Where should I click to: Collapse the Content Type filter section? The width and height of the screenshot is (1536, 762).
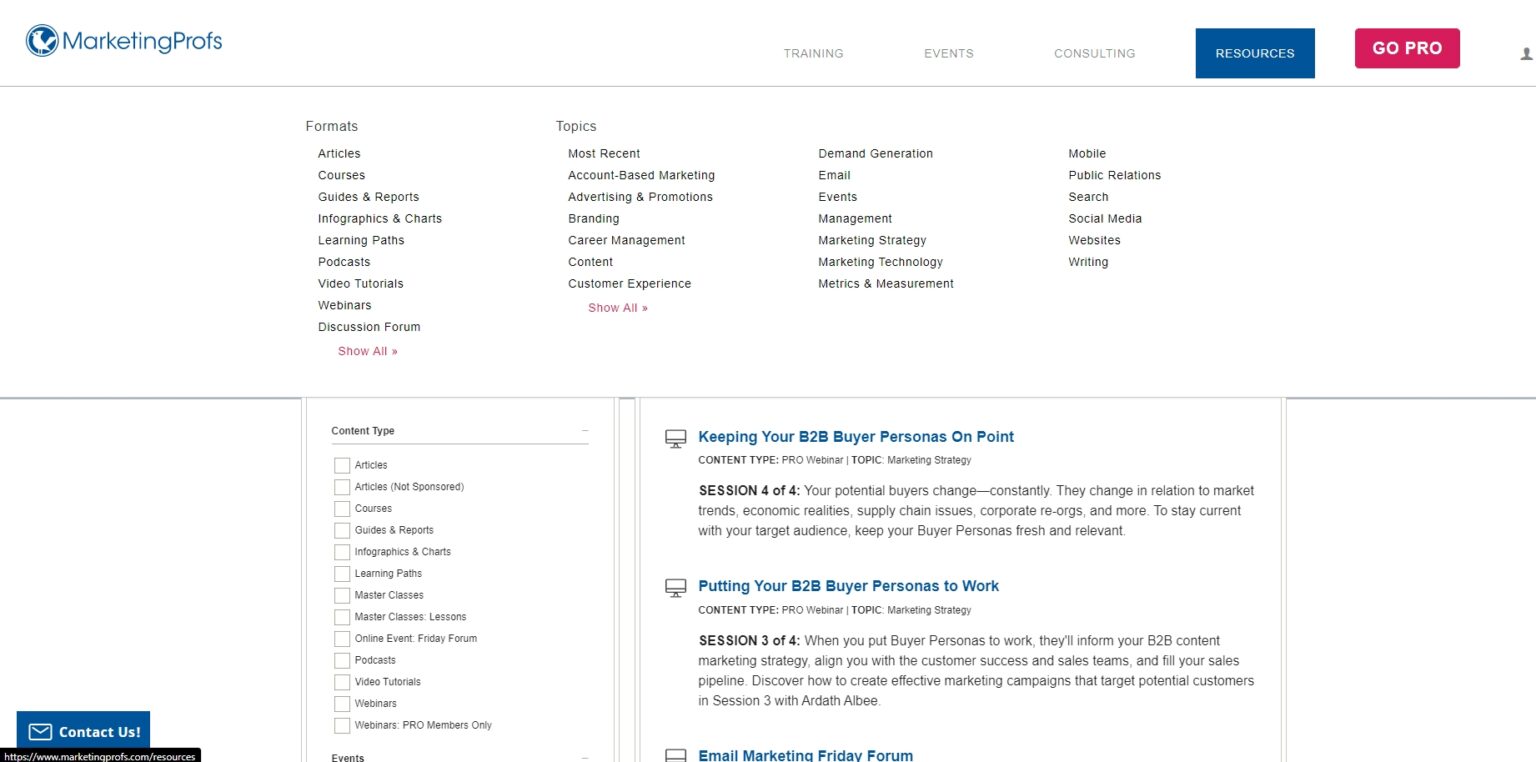584,429
